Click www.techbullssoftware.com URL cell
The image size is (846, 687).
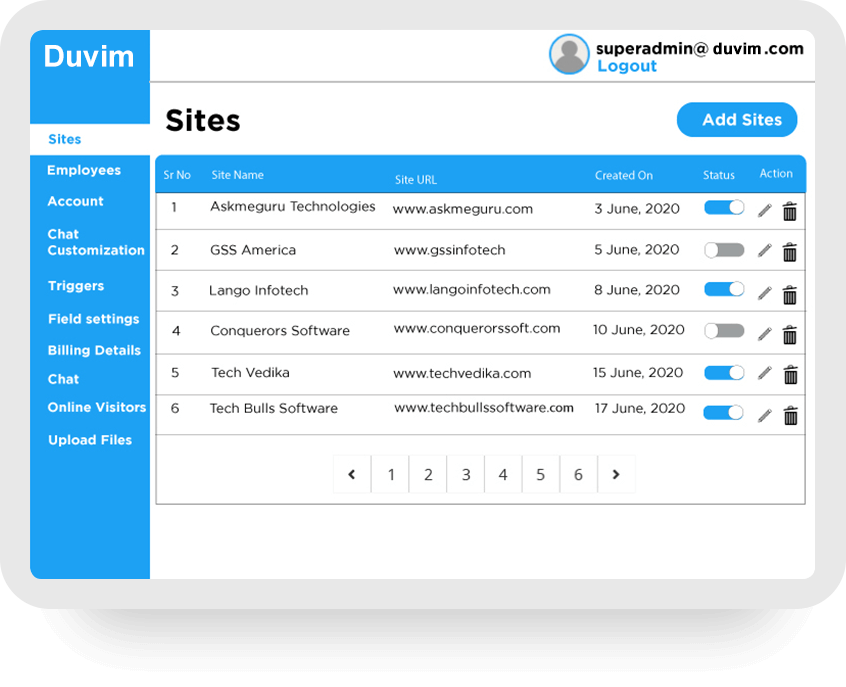pos(484,408)
